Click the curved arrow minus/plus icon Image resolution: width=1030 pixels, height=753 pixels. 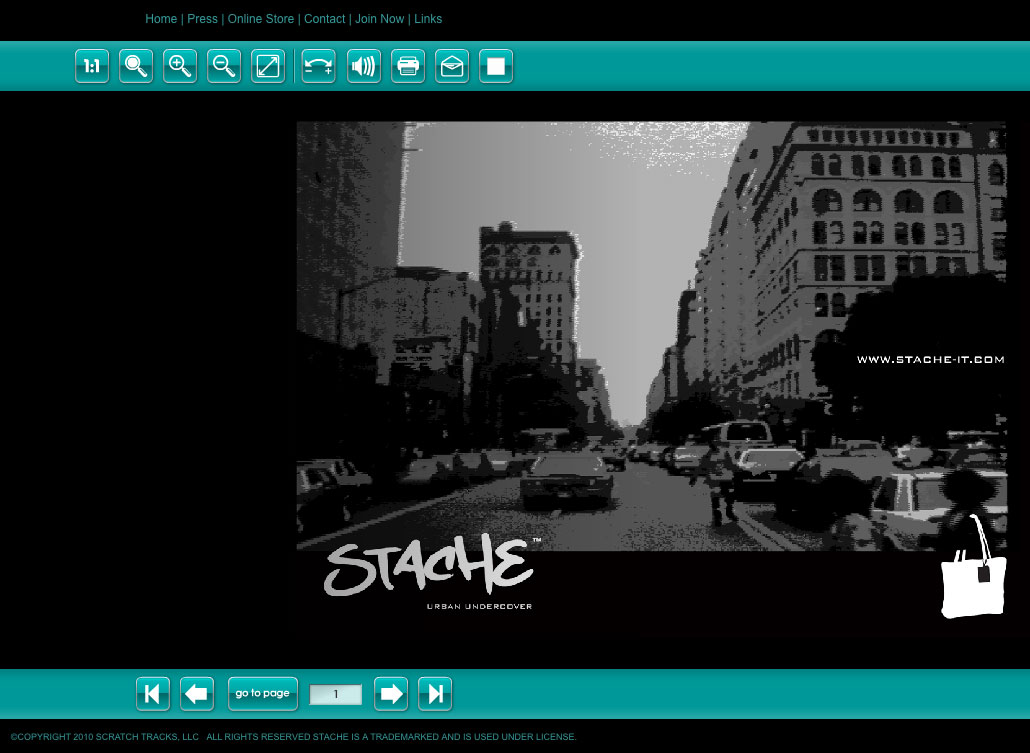(x=319, y=66)
